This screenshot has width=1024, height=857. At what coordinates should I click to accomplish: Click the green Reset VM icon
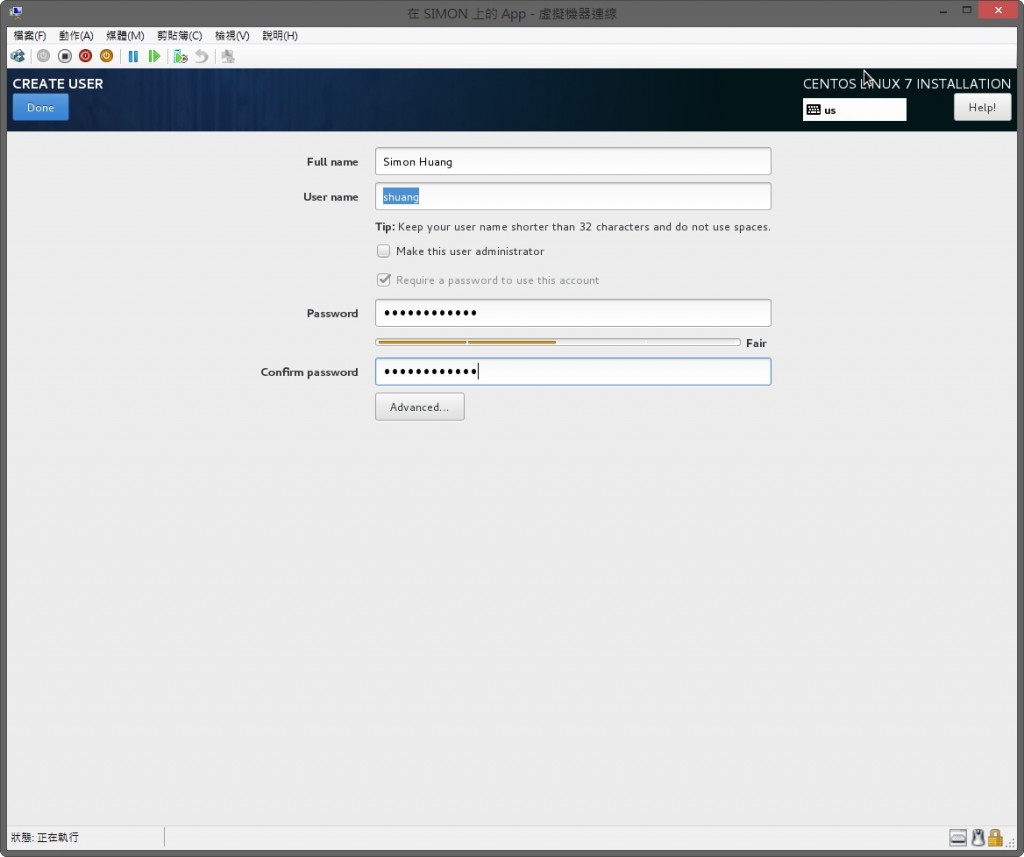click(154, 56)
